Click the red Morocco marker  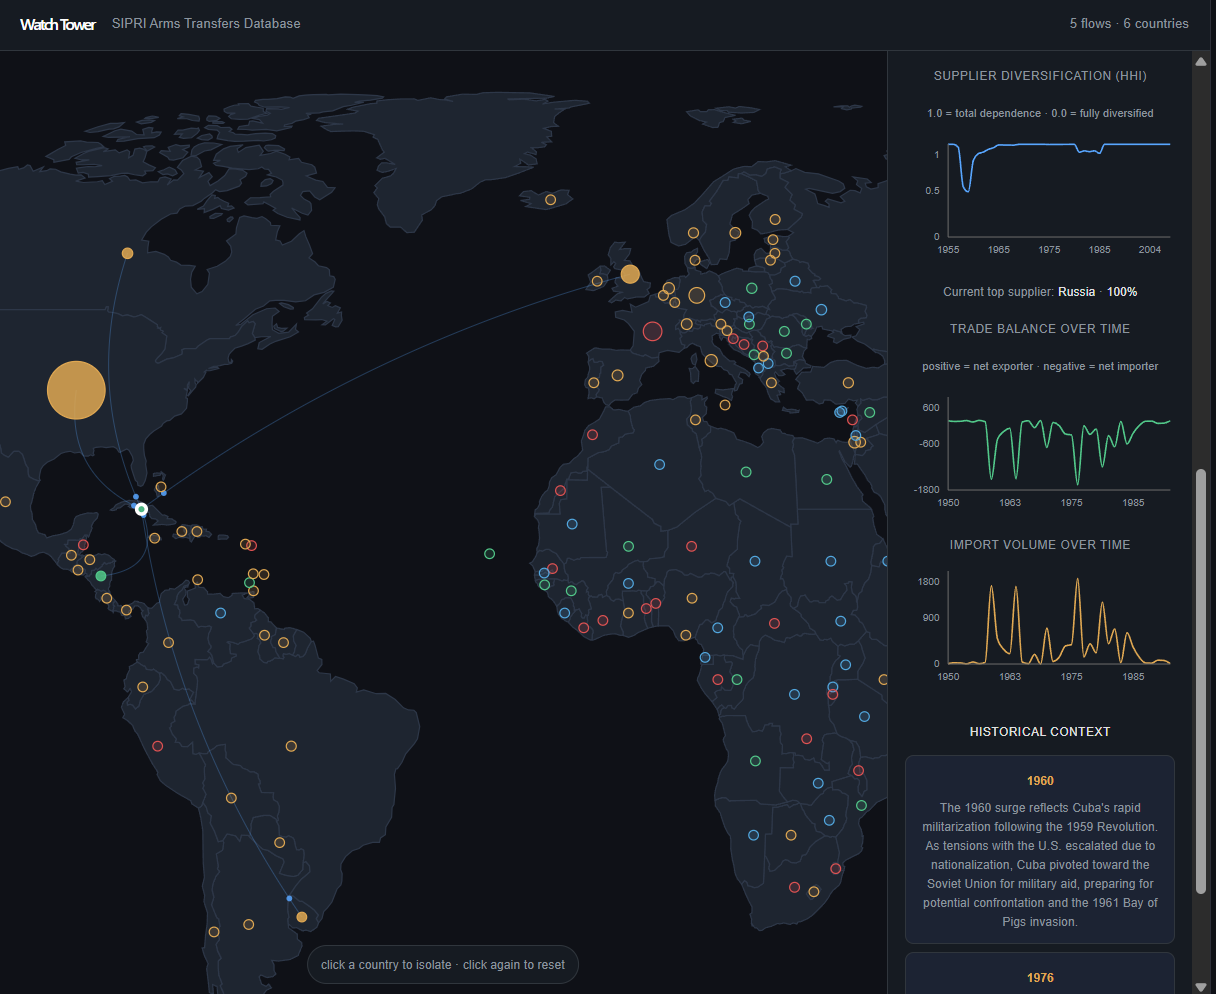coord(592,435)
